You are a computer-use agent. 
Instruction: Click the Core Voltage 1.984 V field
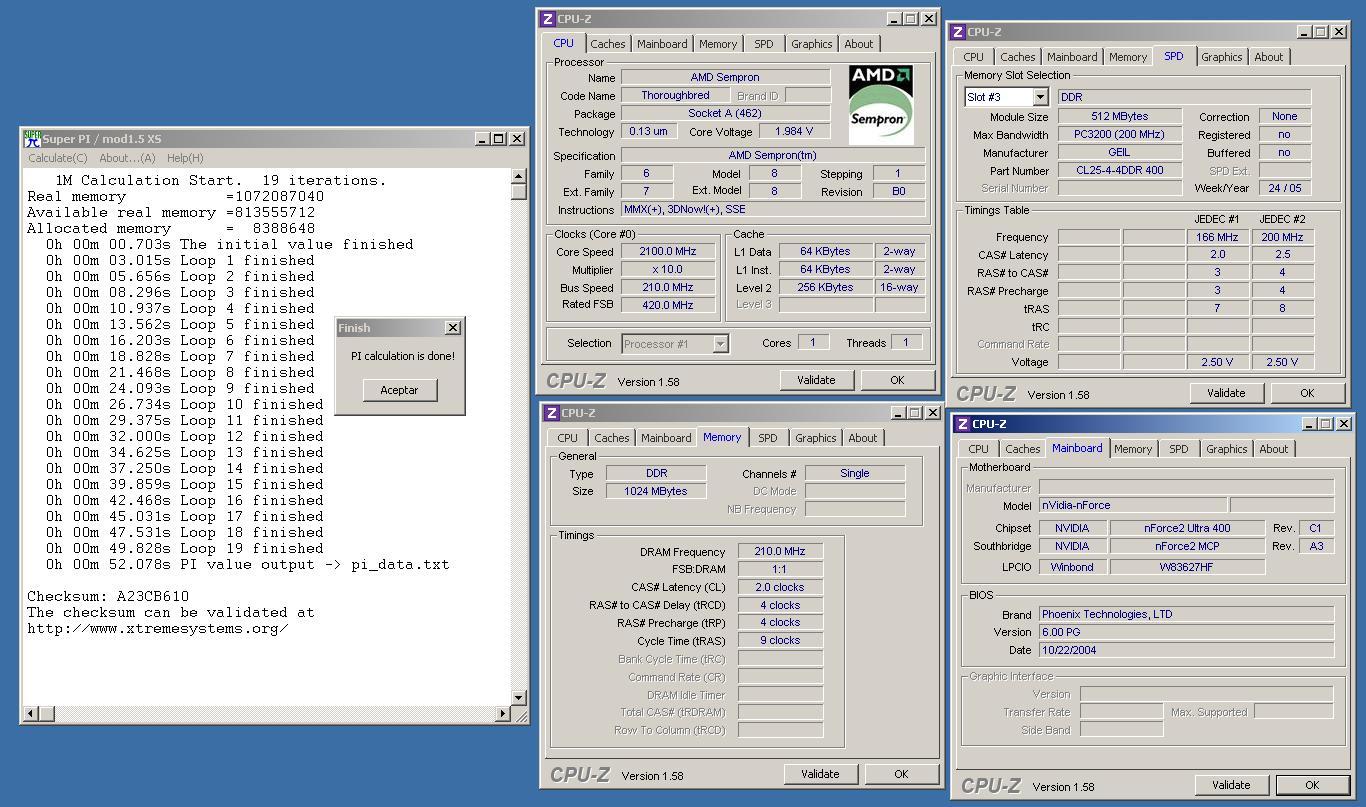coord(794,132)
